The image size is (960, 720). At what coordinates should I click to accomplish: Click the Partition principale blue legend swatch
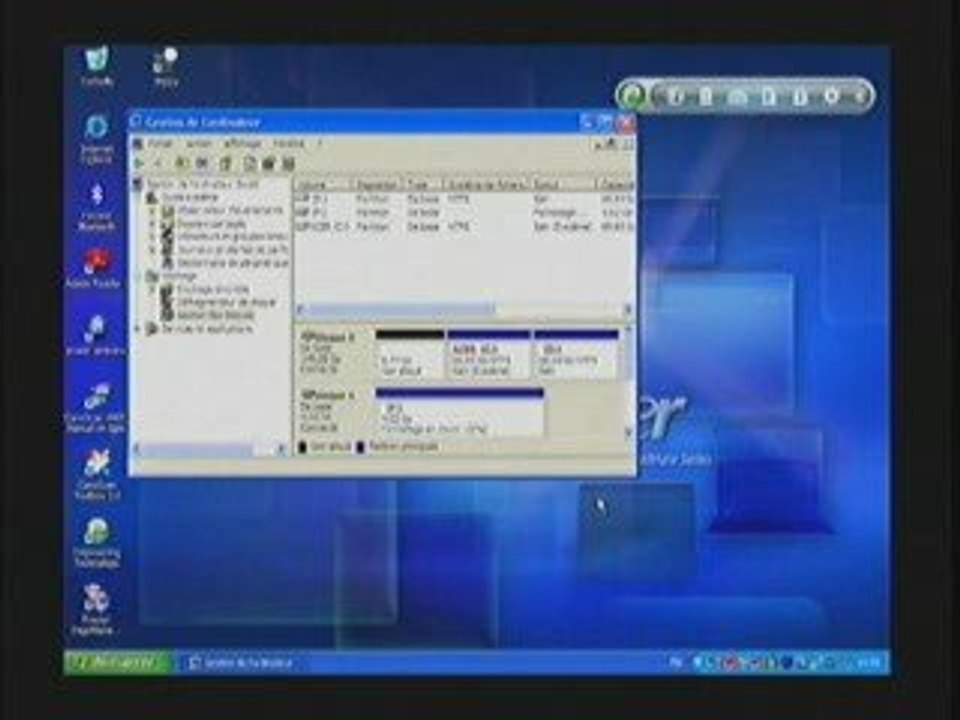(360, 448)
